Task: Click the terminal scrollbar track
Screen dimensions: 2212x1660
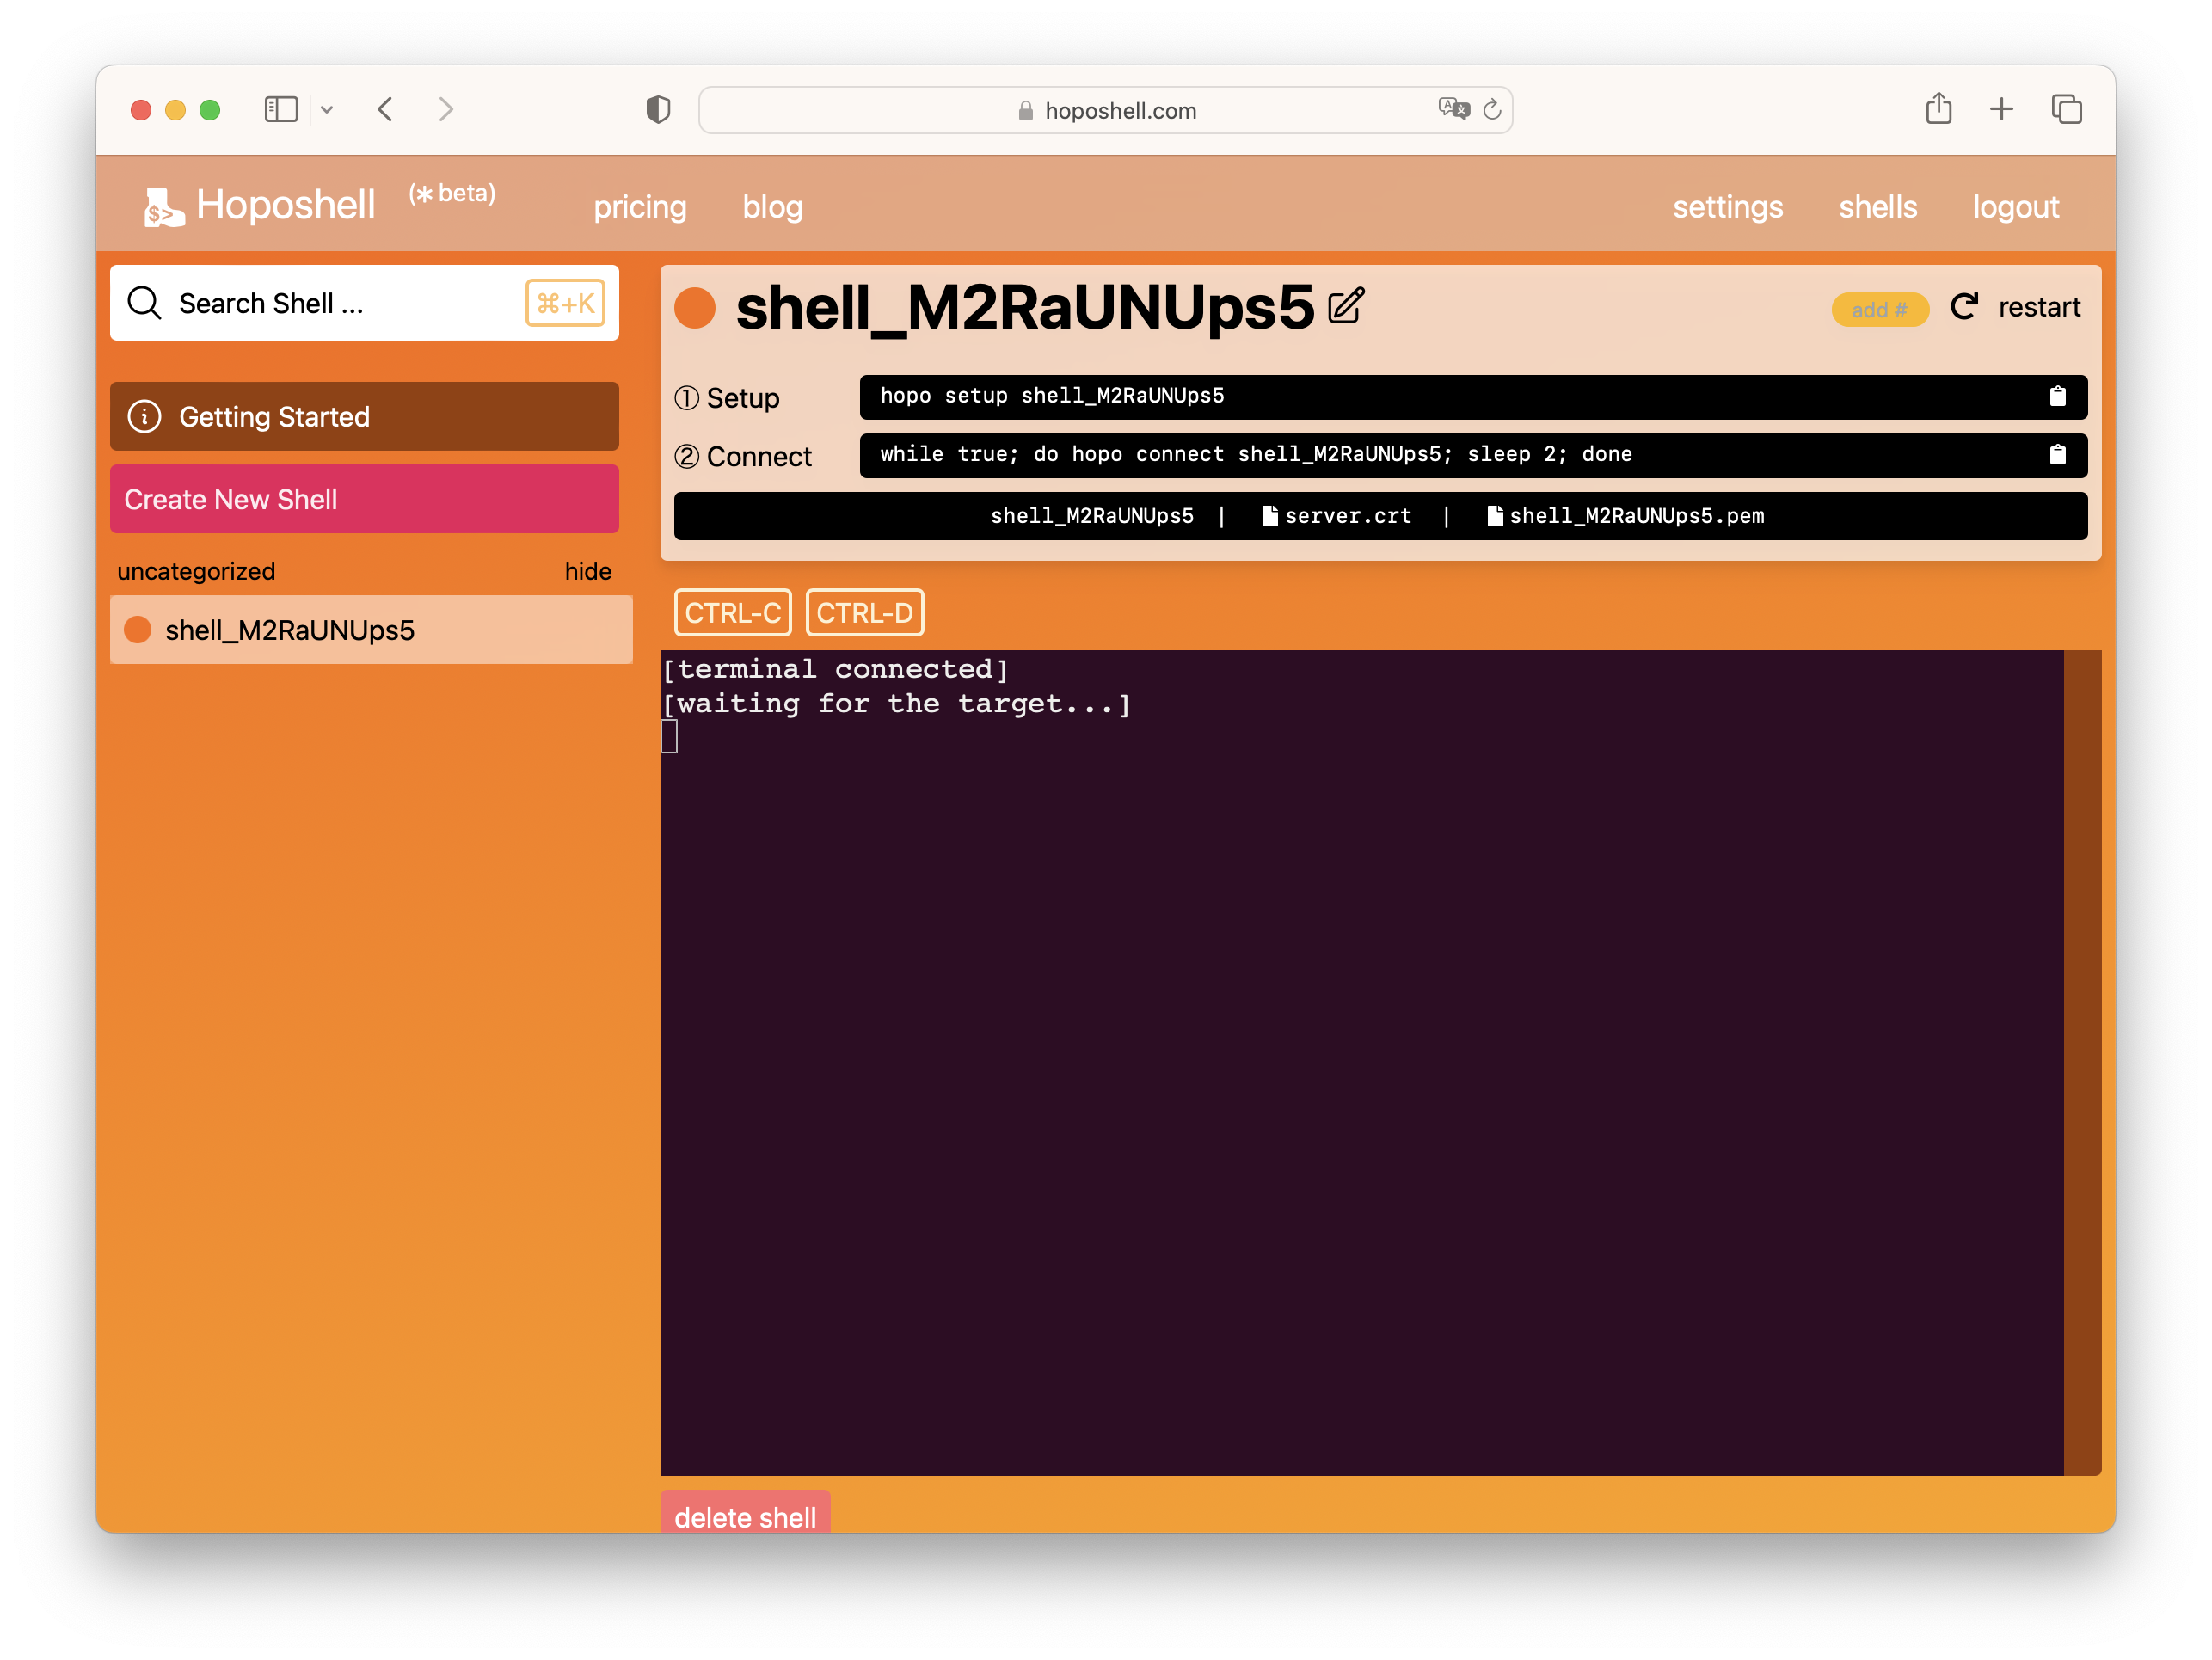Action: pyautogui.click(x=2082, y=1062)
